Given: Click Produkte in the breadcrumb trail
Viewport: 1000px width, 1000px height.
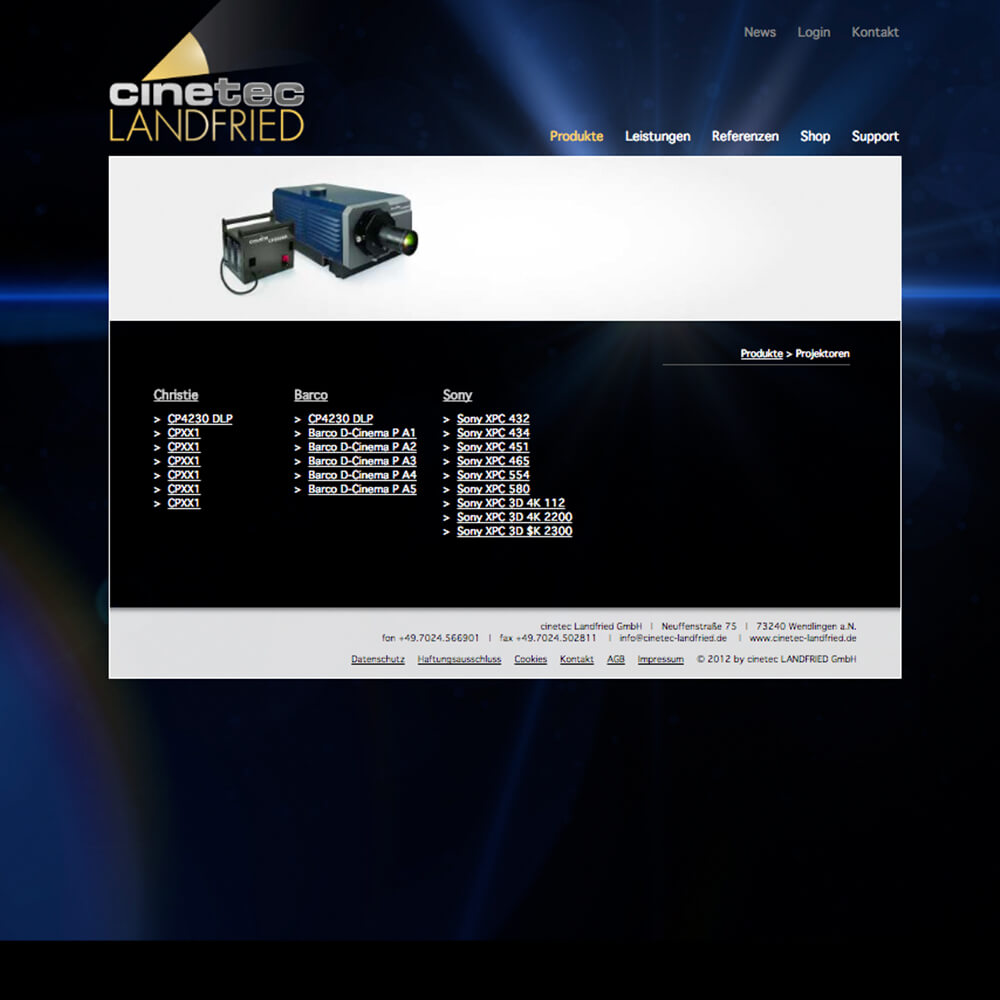Looking at the screenshot, I should tap(761, 354).
